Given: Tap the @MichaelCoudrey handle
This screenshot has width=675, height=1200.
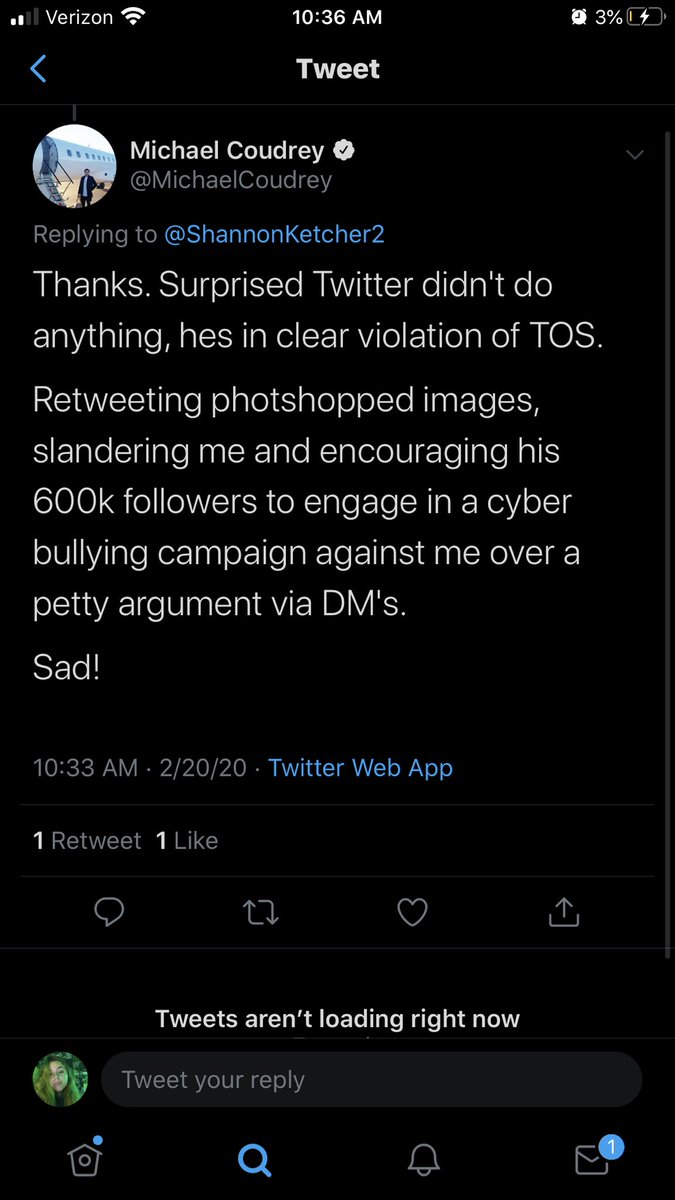Looking at the screenshot, I should (x=231, y=180).
